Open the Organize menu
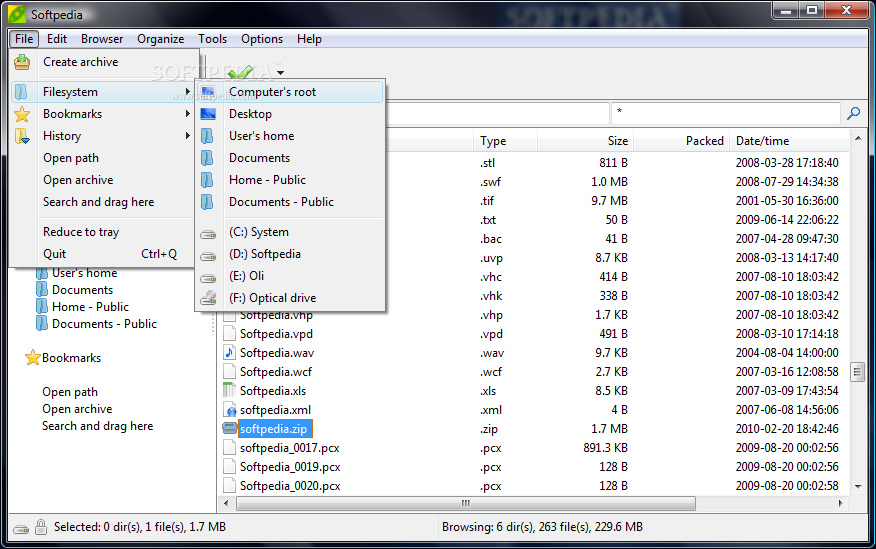Image resolution: width=876 pixels, height=549 pixels. (x=160, y=39)
